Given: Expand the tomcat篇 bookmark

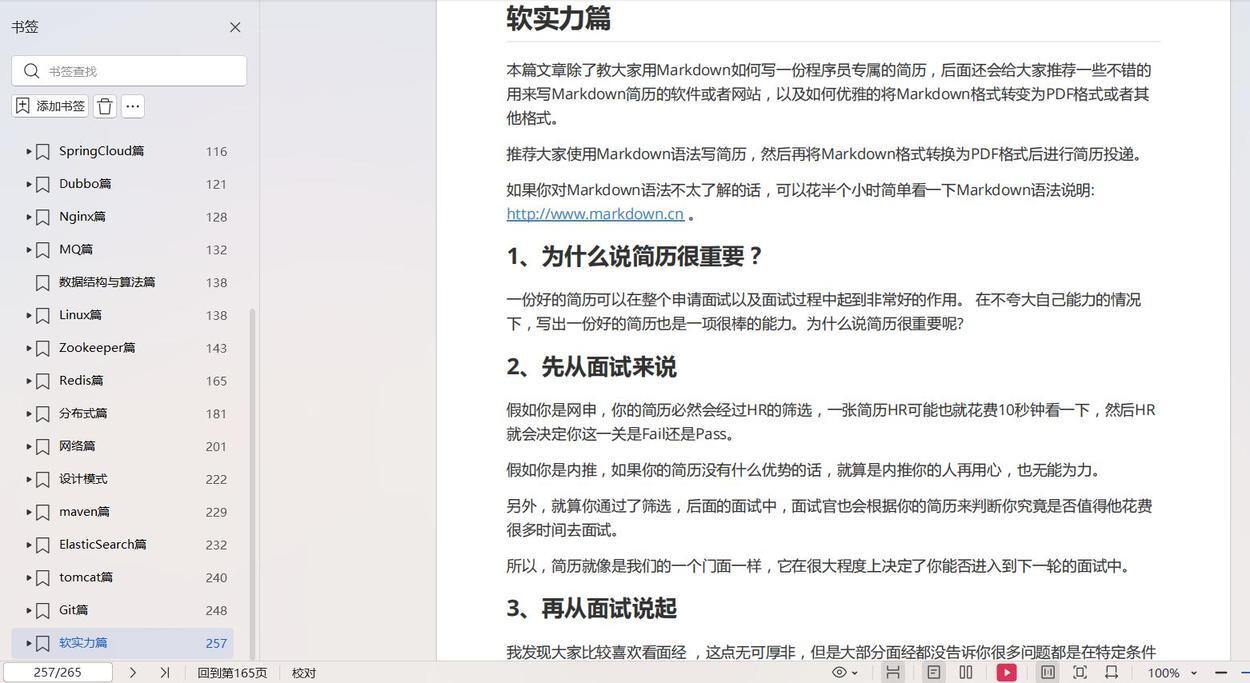Looking at the screenshot, I should pyautogui.click(x=28, y=578).
